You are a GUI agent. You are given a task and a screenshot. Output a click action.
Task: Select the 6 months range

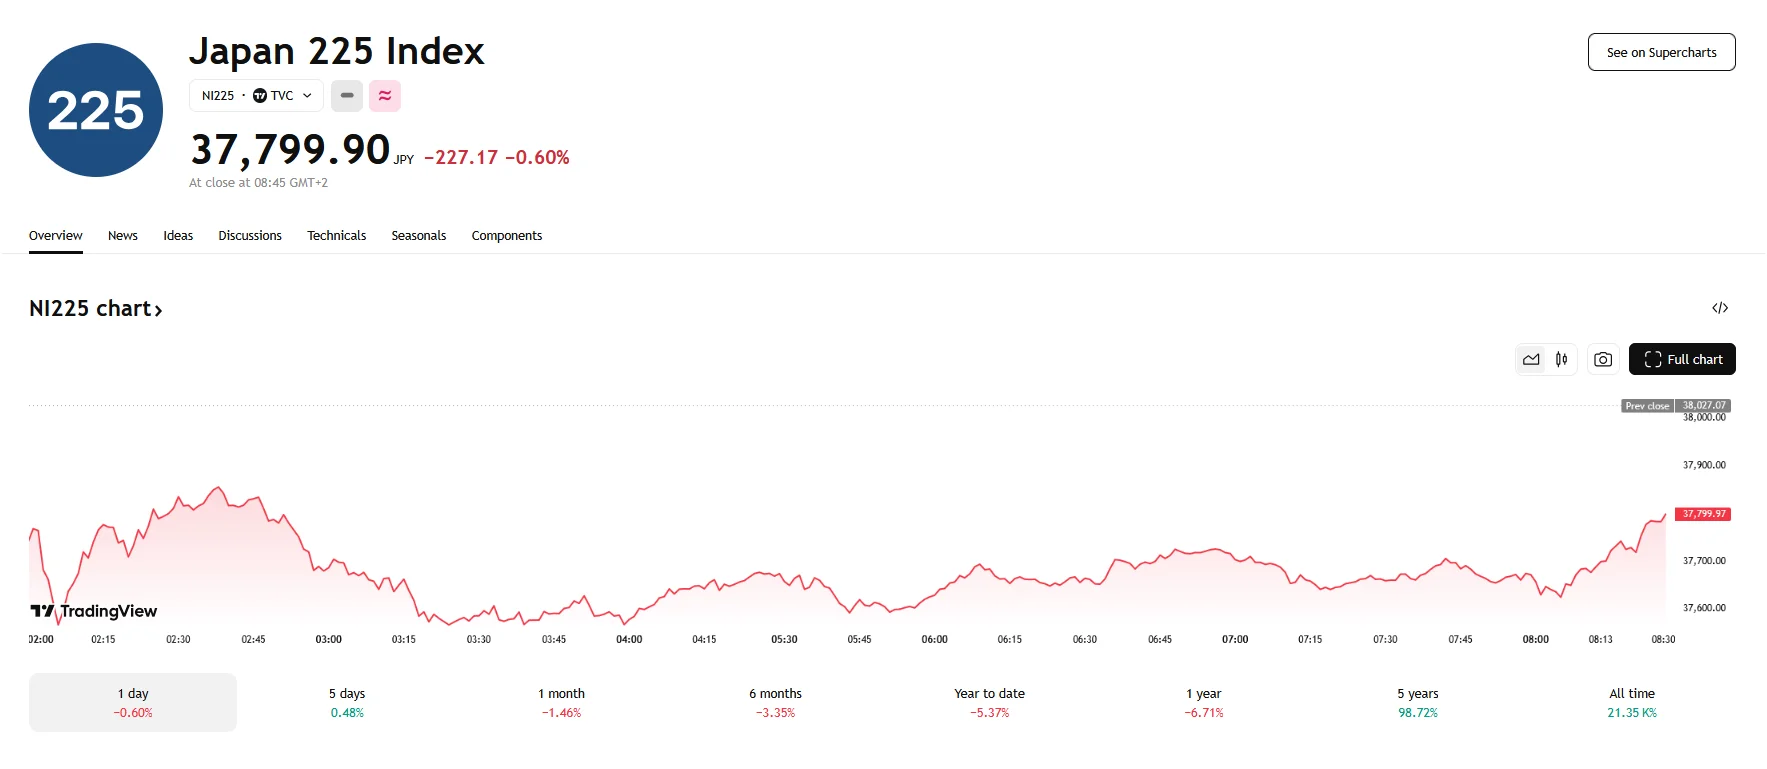pyautogui.click(x=775, y=702)
